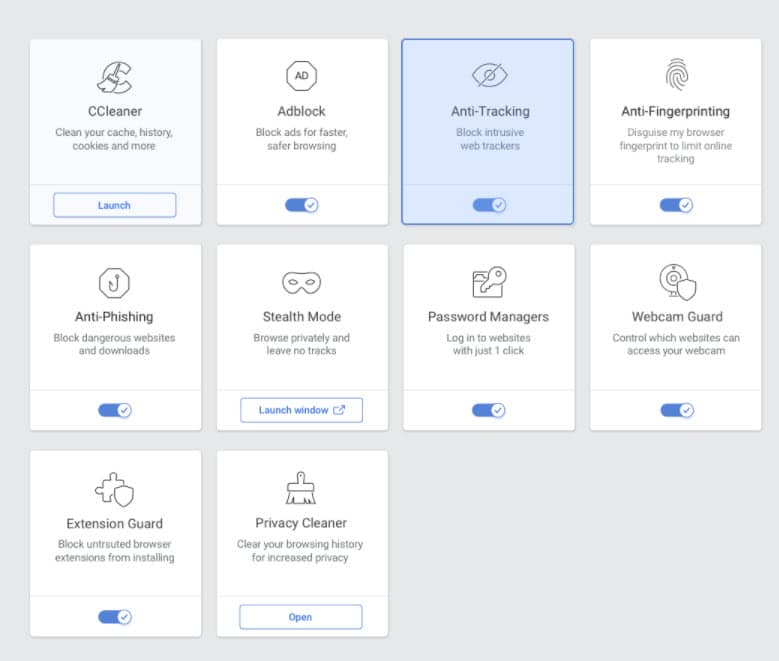The image size is (779, 661).
Task: Click 'Clean your cache, history, cookies and more'
Action: (x=114, y=139)
